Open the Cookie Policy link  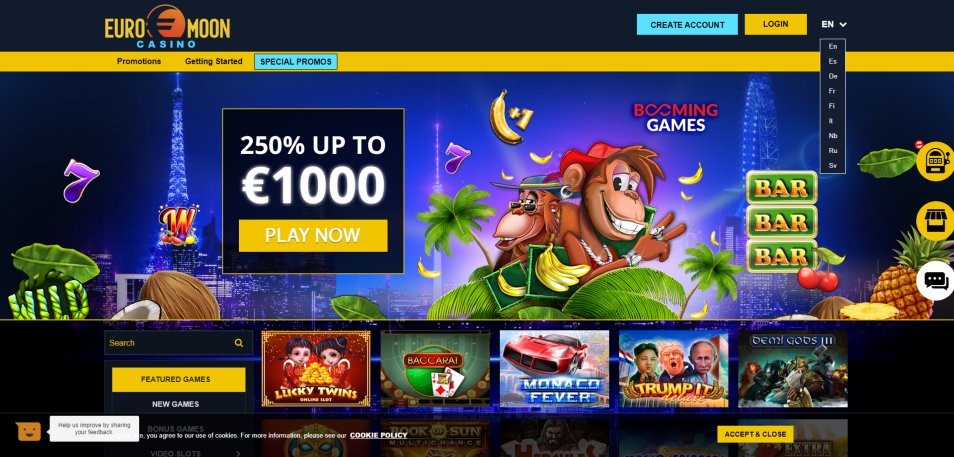coord(378,436)
